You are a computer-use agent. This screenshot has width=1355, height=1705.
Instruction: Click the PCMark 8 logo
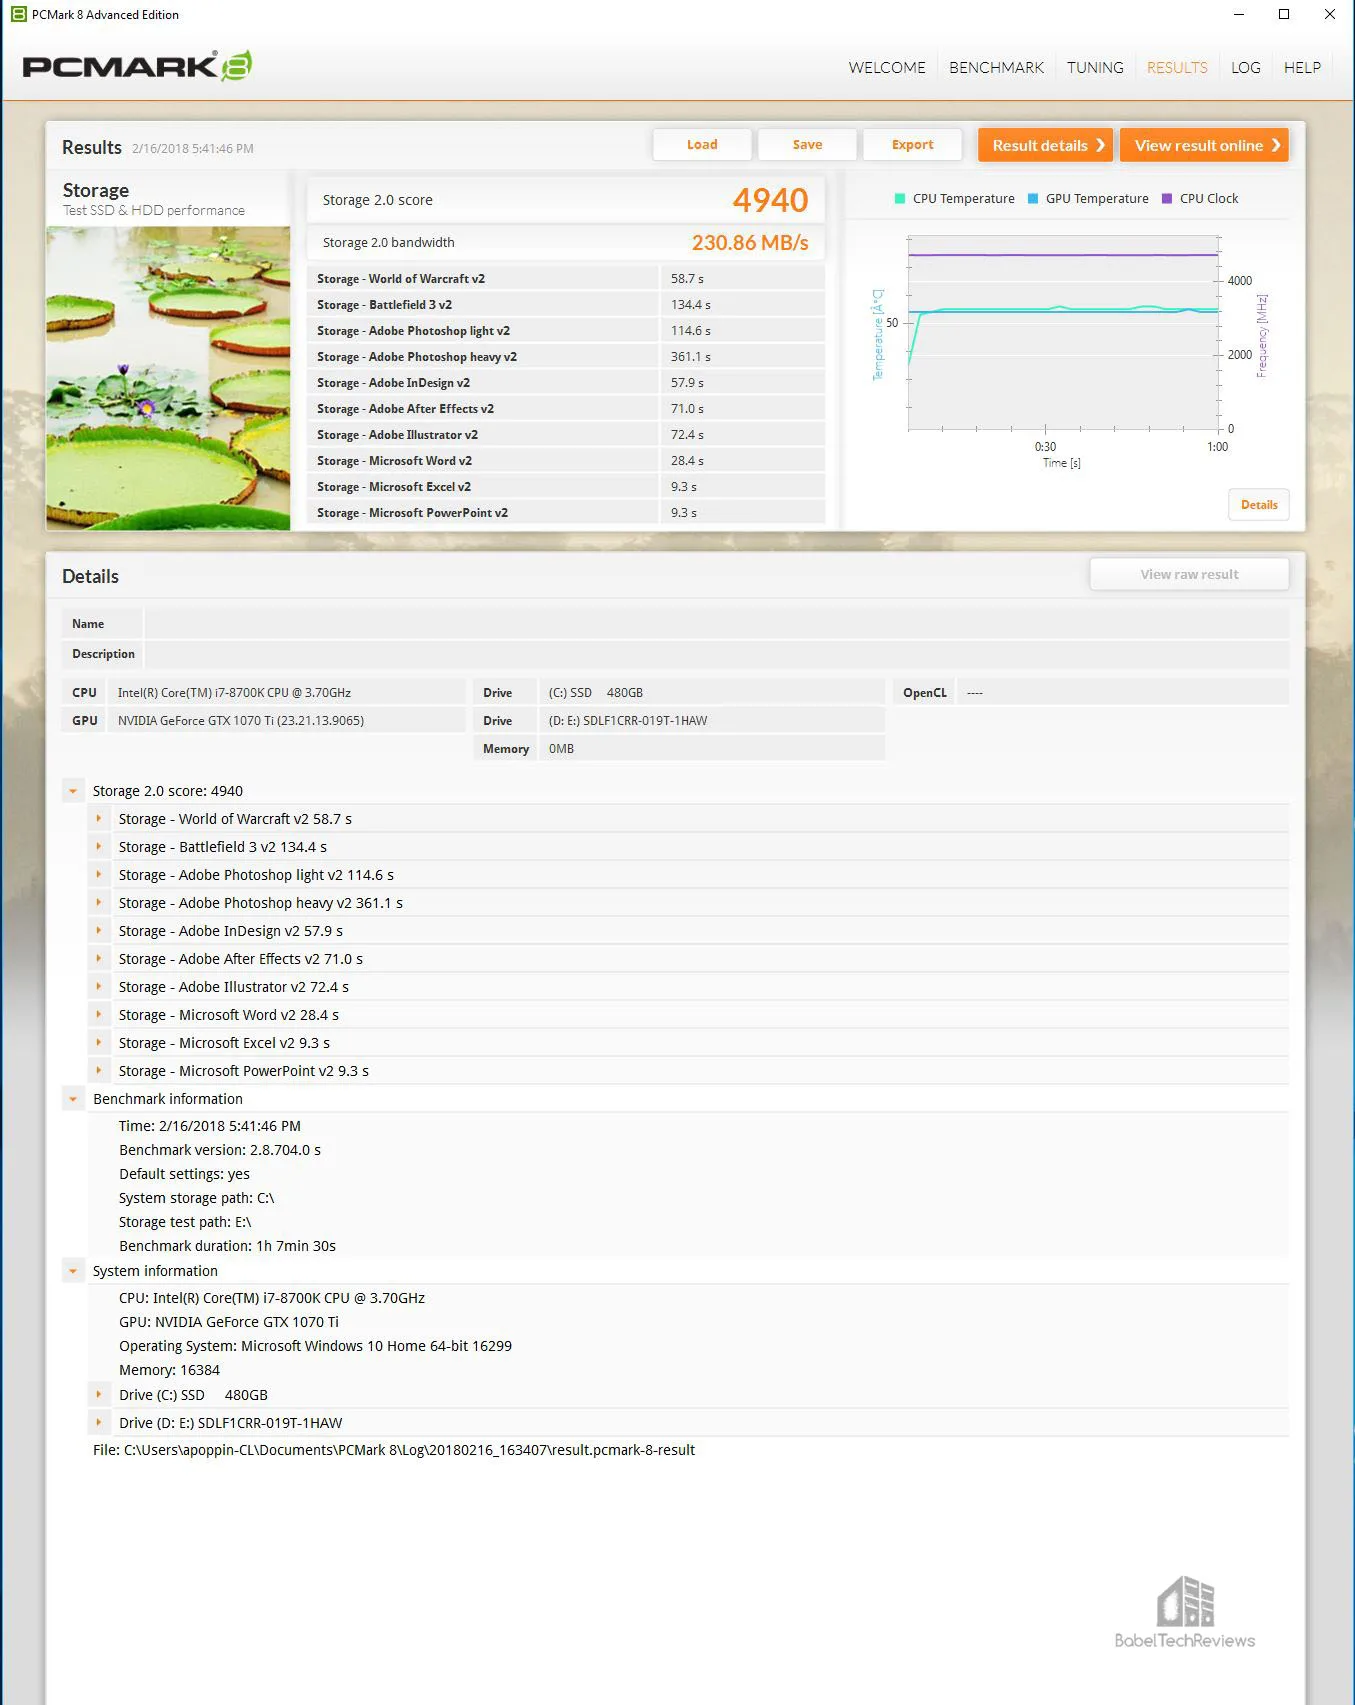[137, 66]
